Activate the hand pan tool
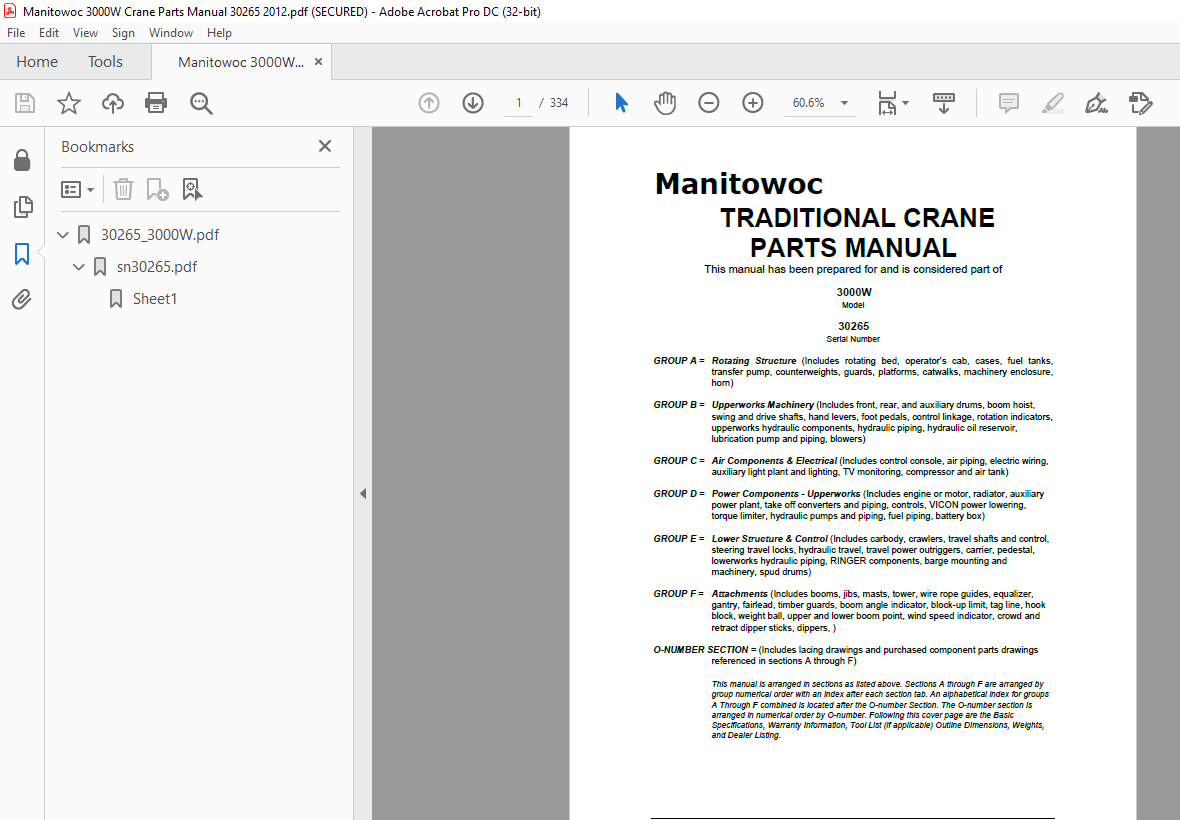Viewport: 1180px width, 820px height. pos(665,103)
